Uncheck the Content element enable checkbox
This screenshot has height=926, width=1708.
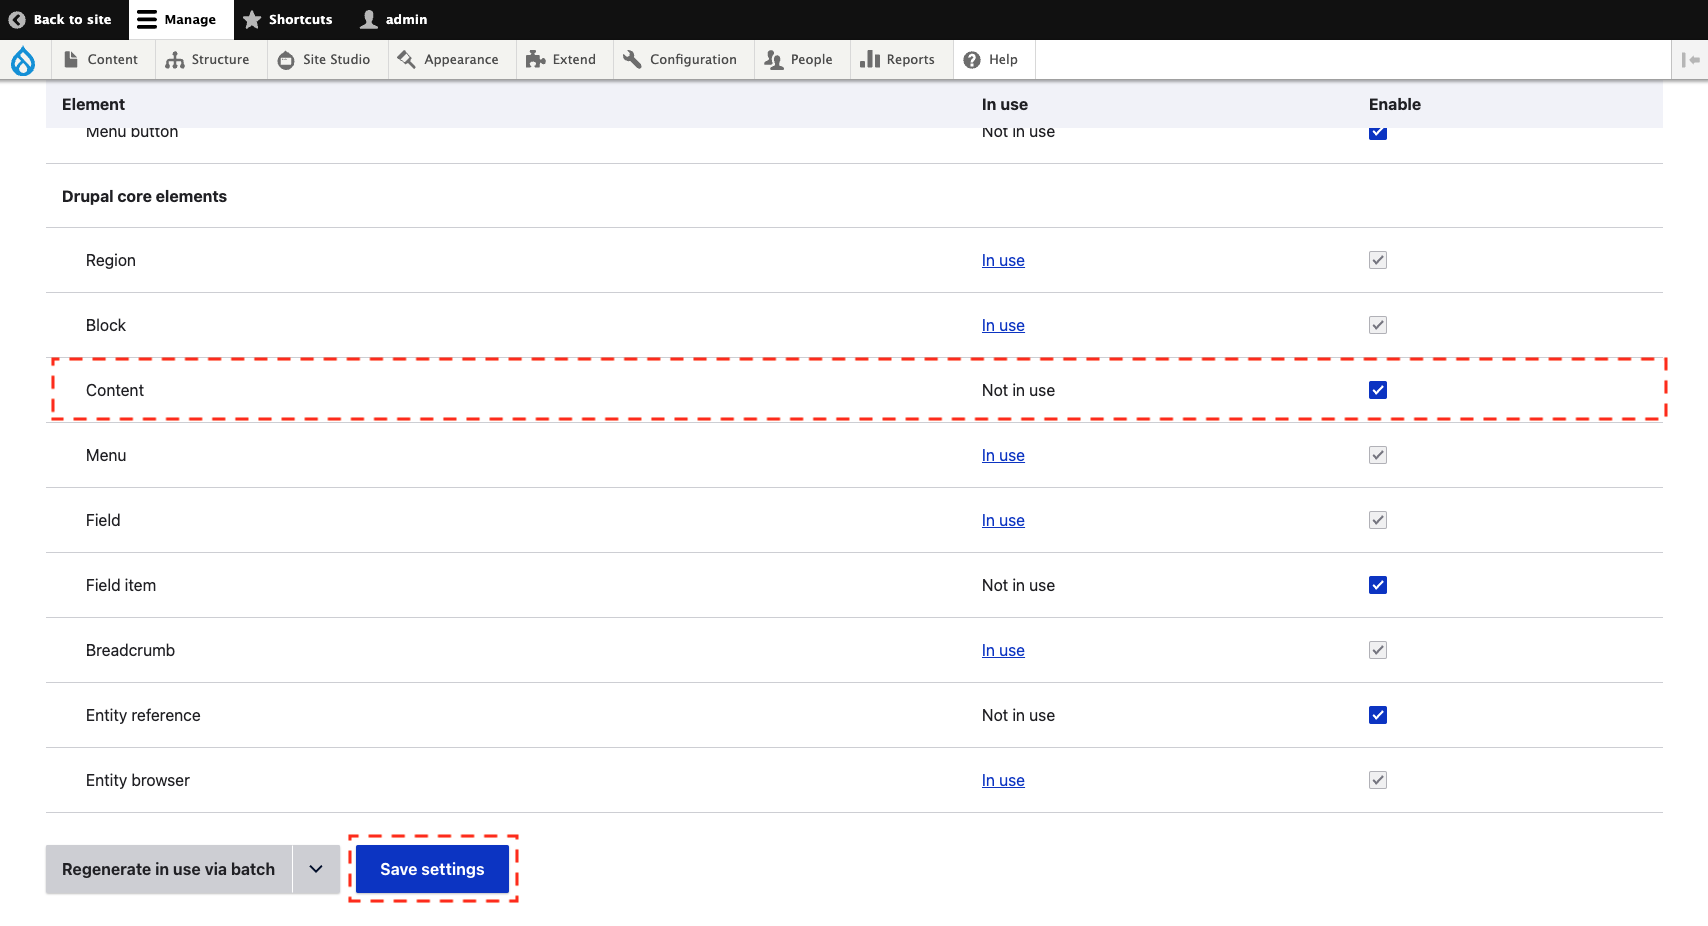(x=1378, y=390)
